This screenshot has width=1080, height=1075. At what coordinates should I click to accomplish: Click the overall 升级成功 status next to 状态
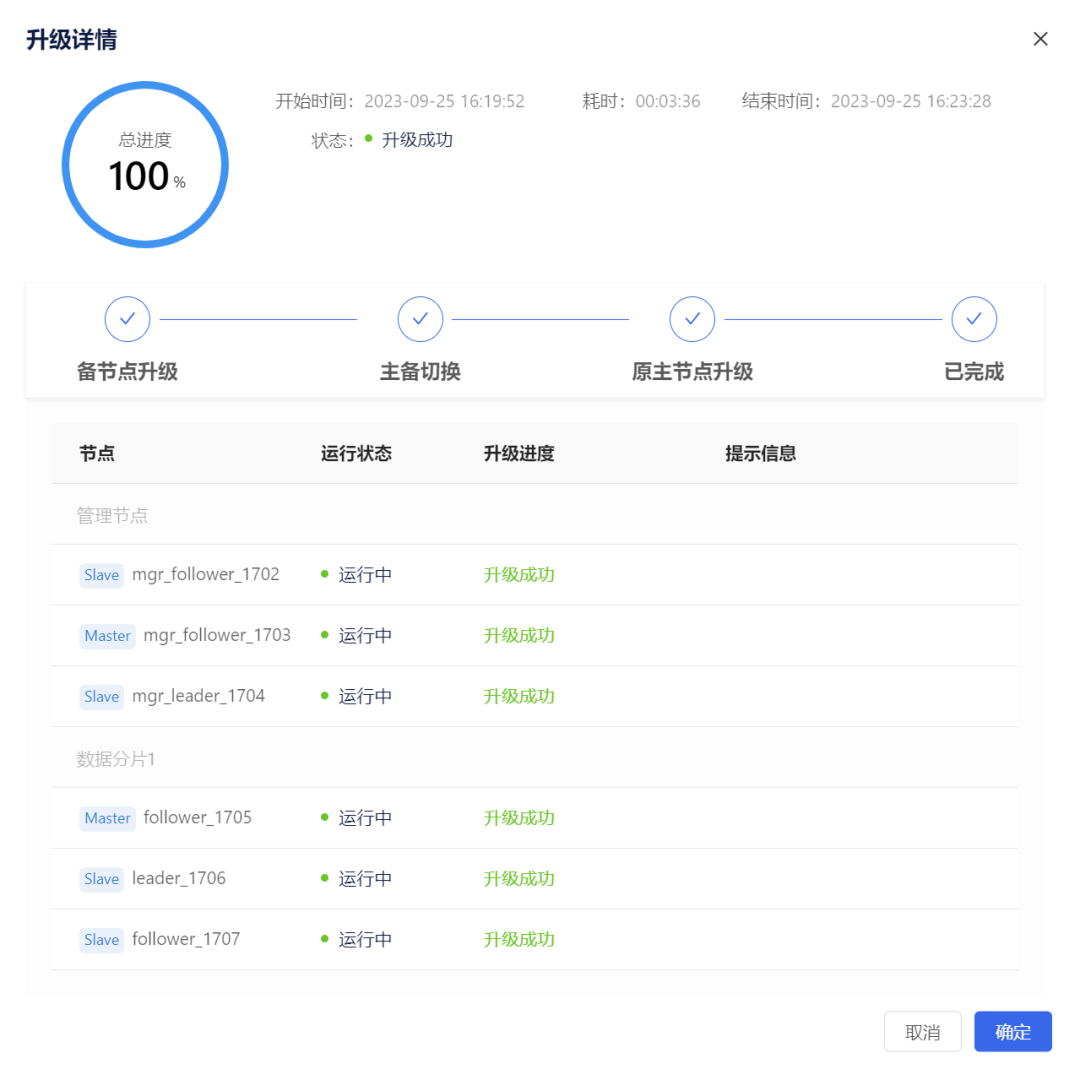coord(417,140)
